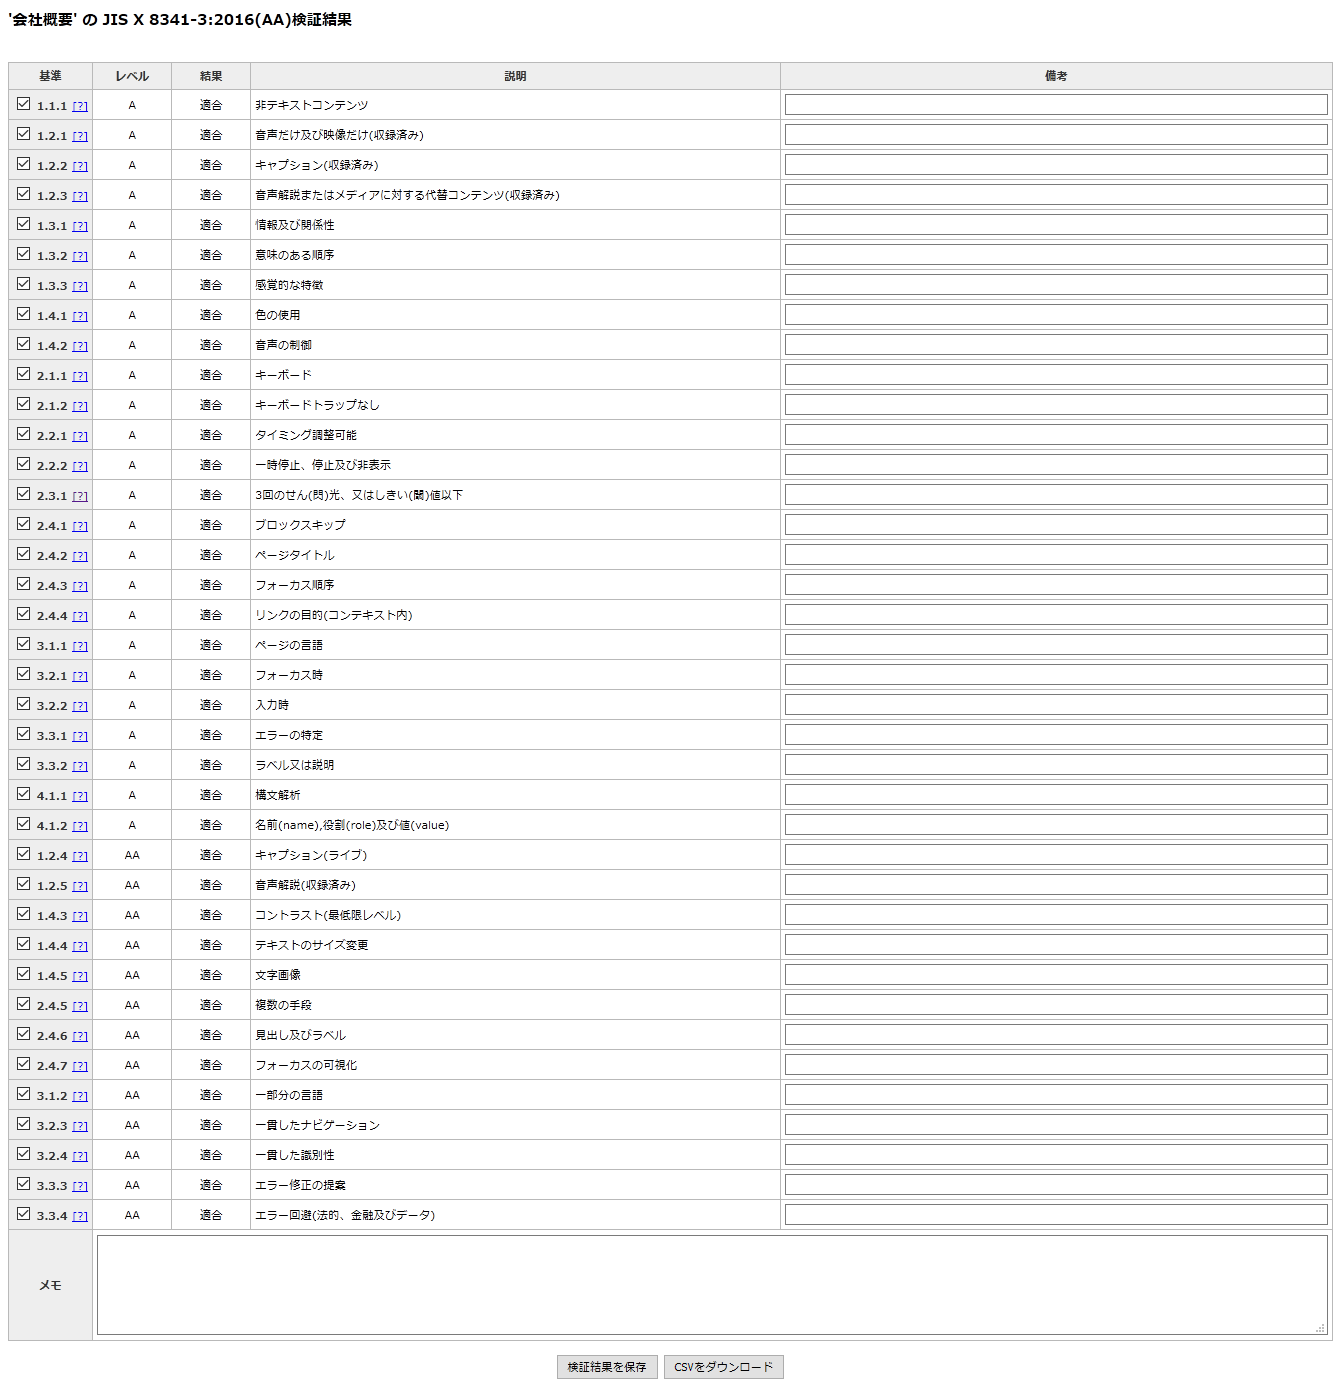Click description text 複数の手段
Viewport: 1341px width, 1392px height.
point(283,1005)
